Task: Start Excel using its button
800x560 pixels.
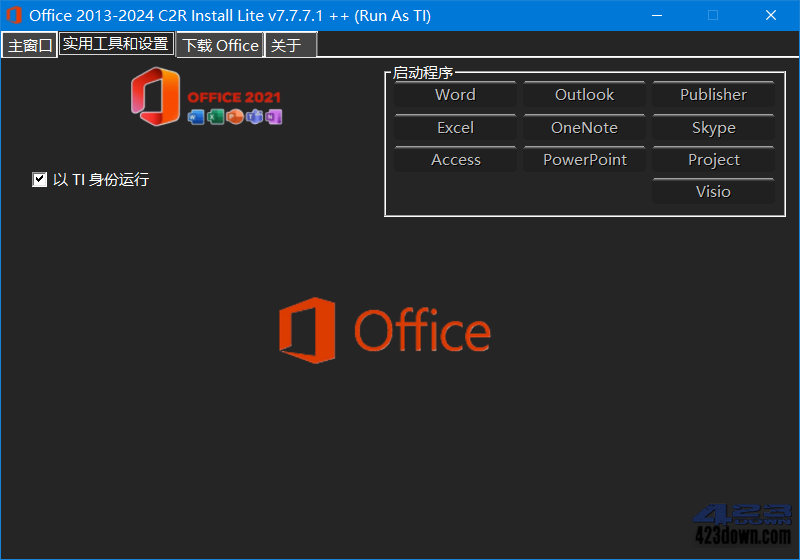Action: (x=455, y=128)
